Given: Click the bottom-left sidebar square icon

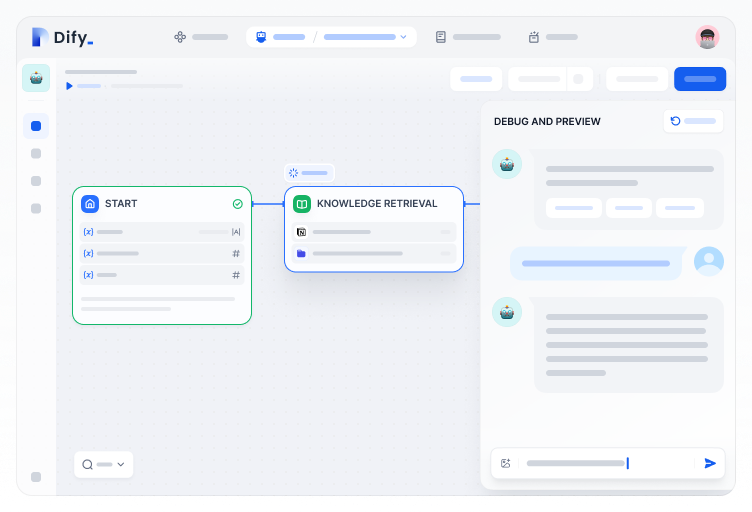Looking at the screenshot, I should (x=36, y=477).
